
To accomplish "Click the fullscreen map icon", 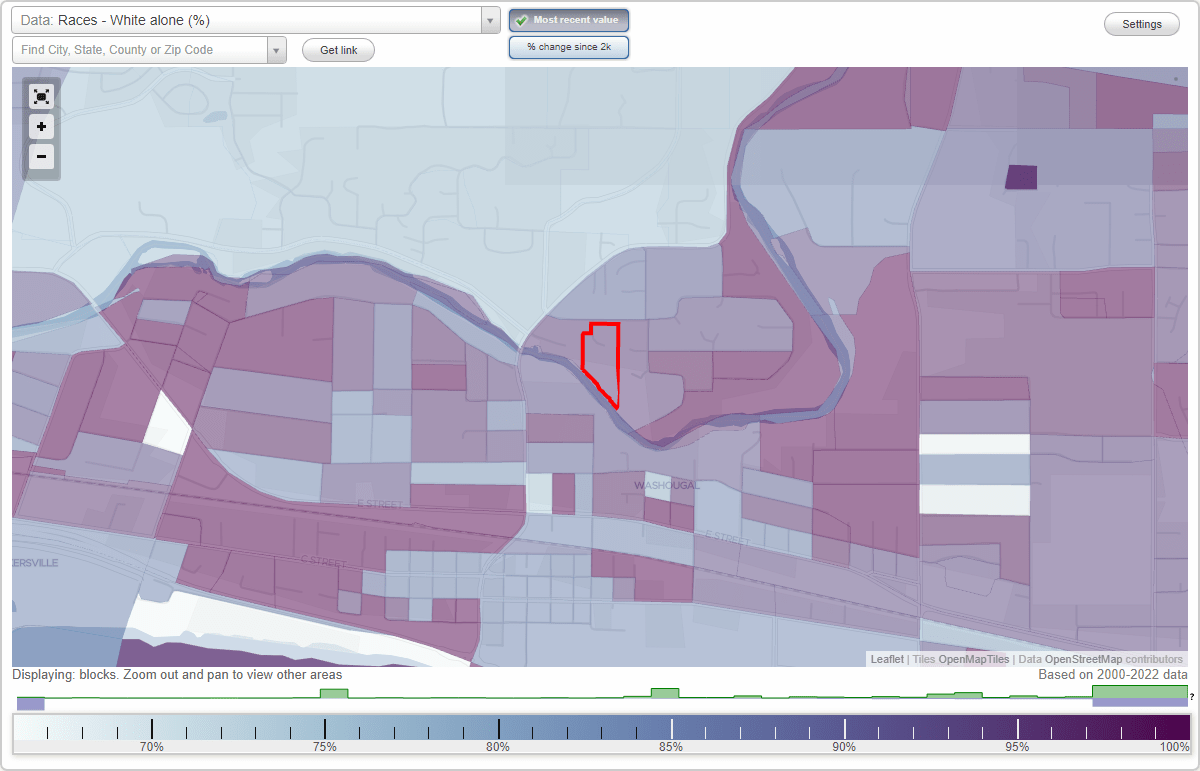I will click(x=41, y=96).
